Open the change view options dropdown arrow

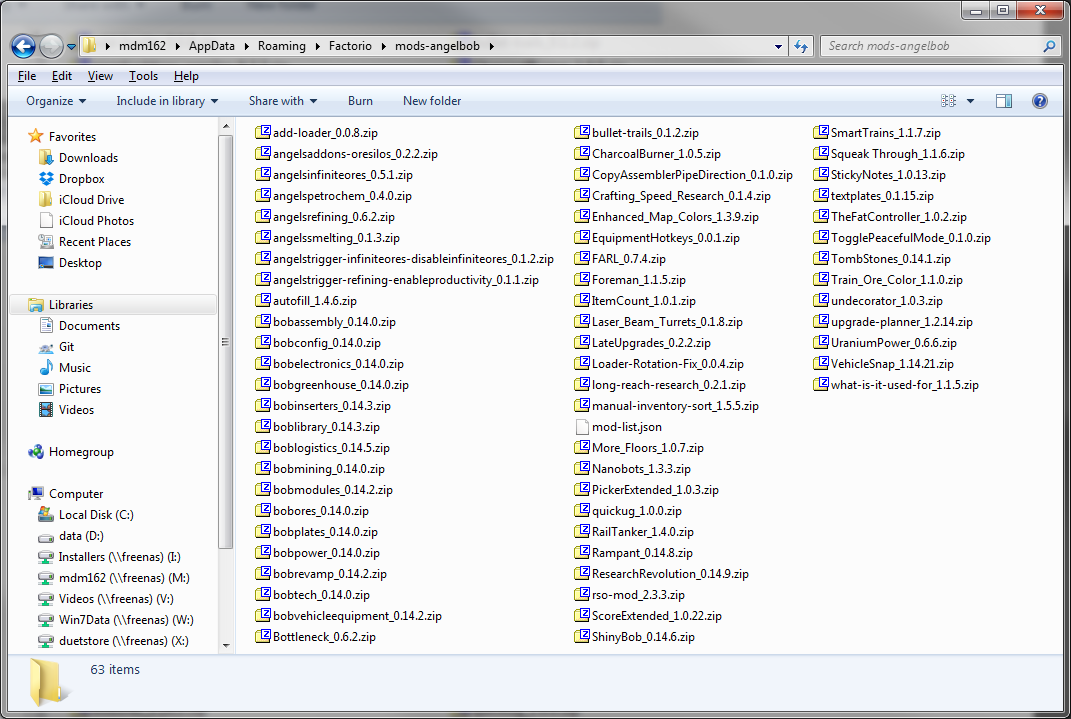click(970, 101)
